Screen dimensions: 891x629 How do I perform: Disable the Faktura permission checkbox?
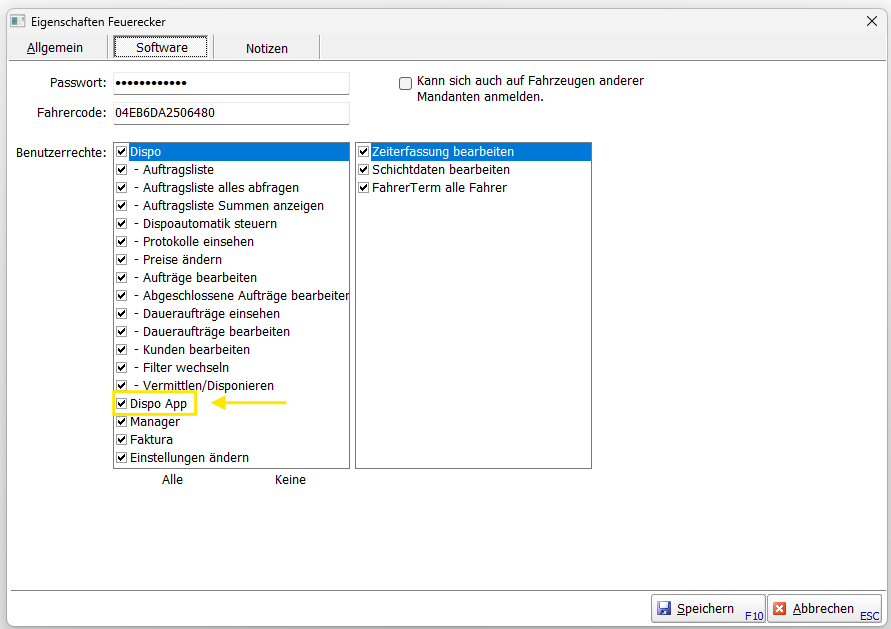[122, 440]
